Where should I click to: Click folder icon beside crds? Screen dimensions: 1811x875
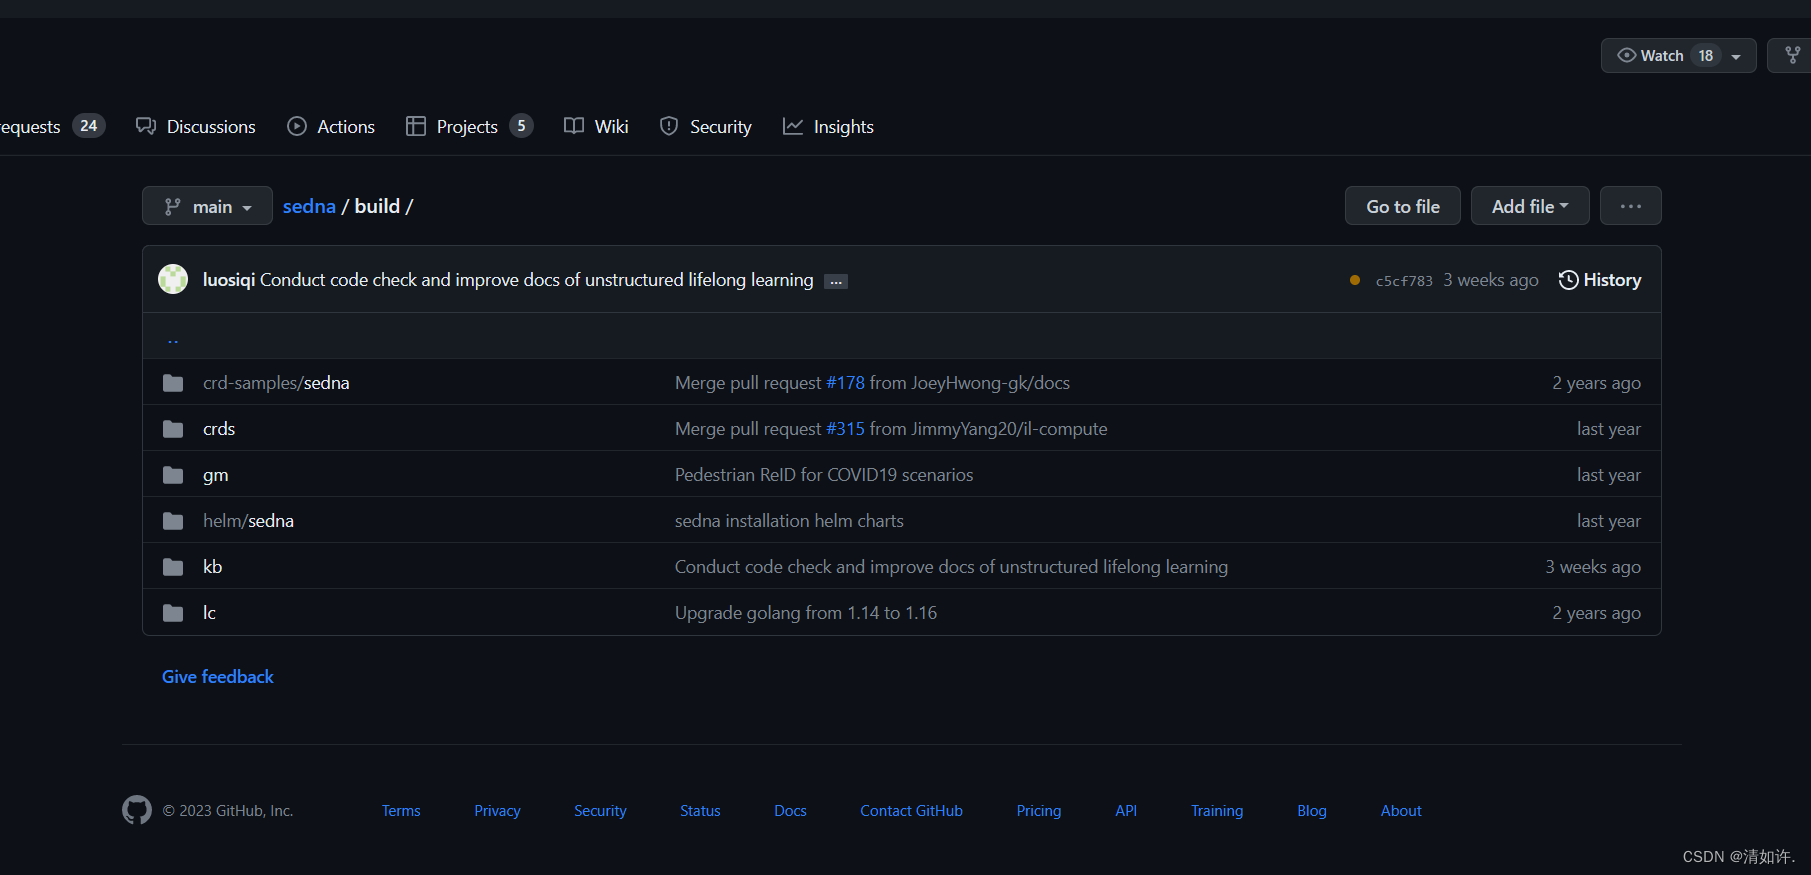point(173,429)
